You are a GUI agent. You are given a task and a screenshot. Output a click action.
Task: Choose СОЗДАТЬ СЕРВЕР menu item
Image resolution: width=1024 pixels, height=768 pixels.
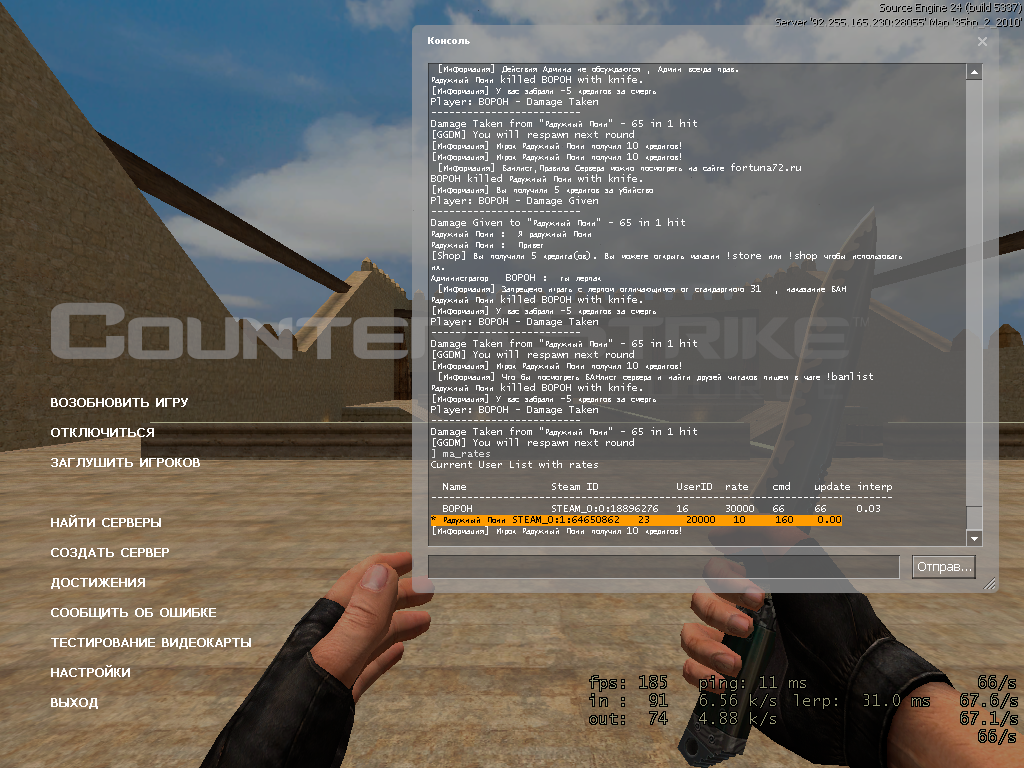110,552
